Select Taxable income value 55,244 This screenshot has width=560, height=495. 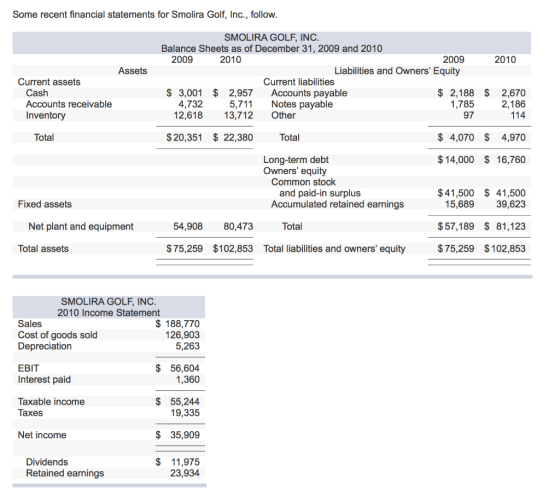pyautogui.click(x=185, y=402)
